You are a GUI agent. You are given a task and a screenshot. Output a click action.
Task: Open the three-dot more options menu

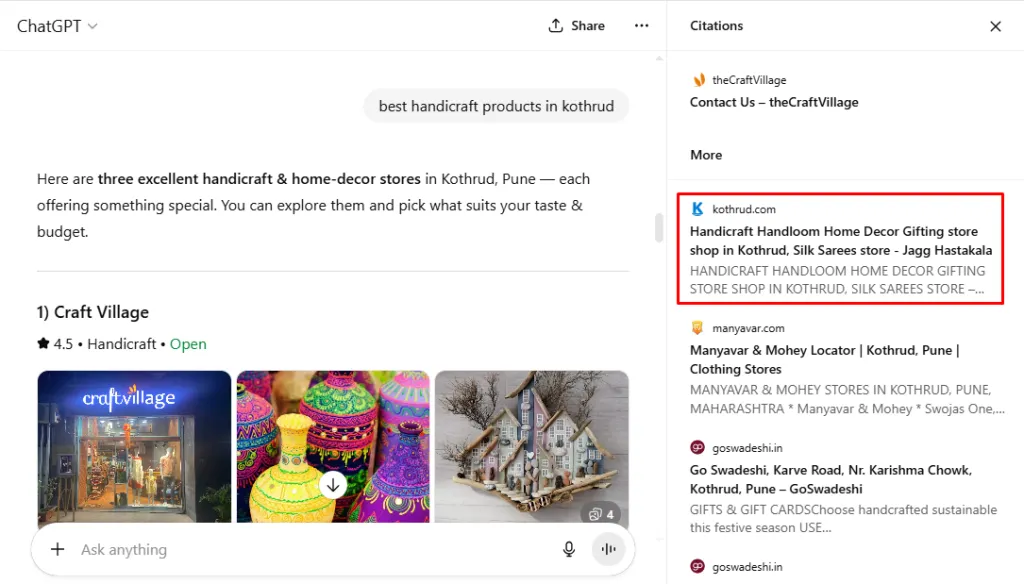[642, 26]
